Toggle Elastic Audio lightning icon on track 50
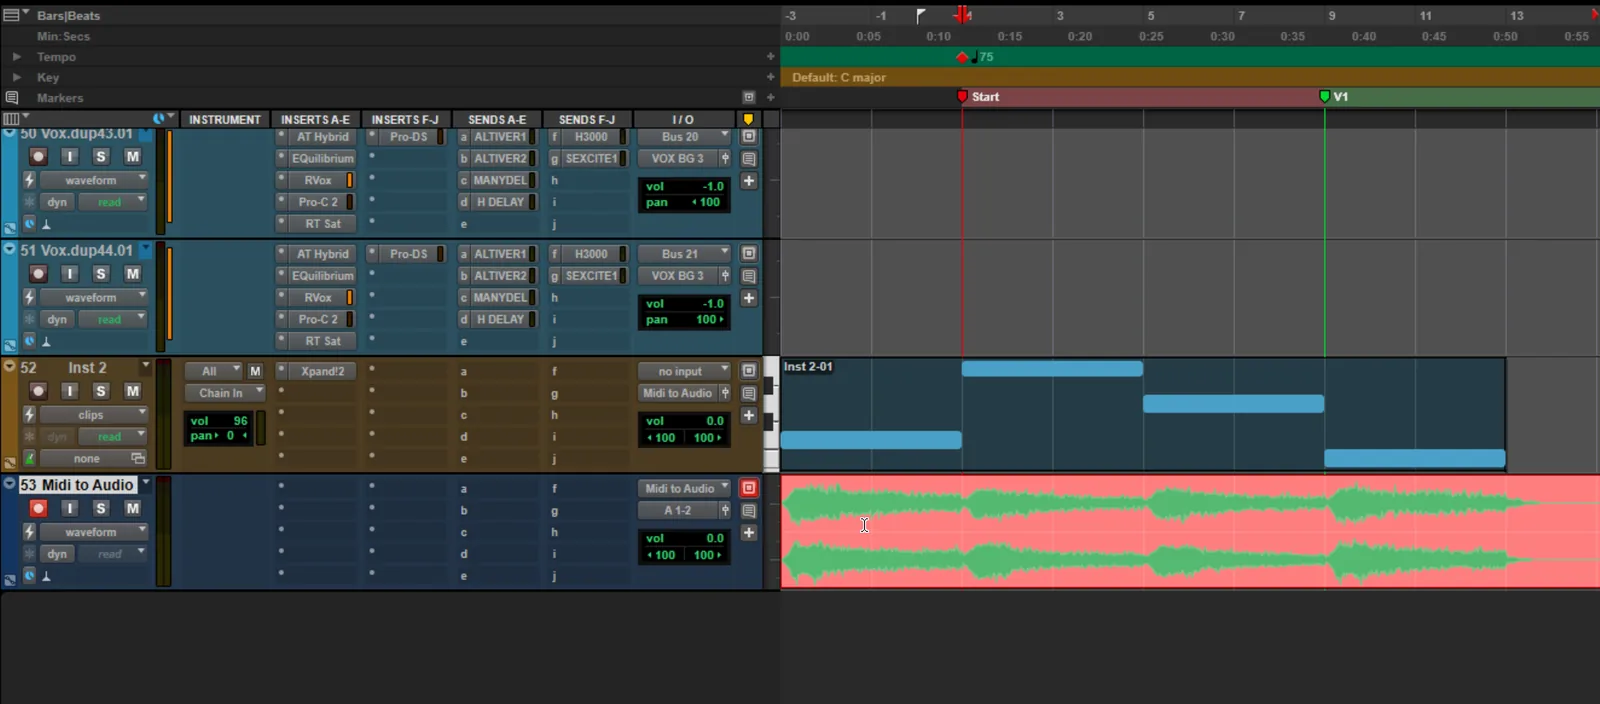Image resolution: width=1600 pixels, height=704 pixels. point(29,180)
